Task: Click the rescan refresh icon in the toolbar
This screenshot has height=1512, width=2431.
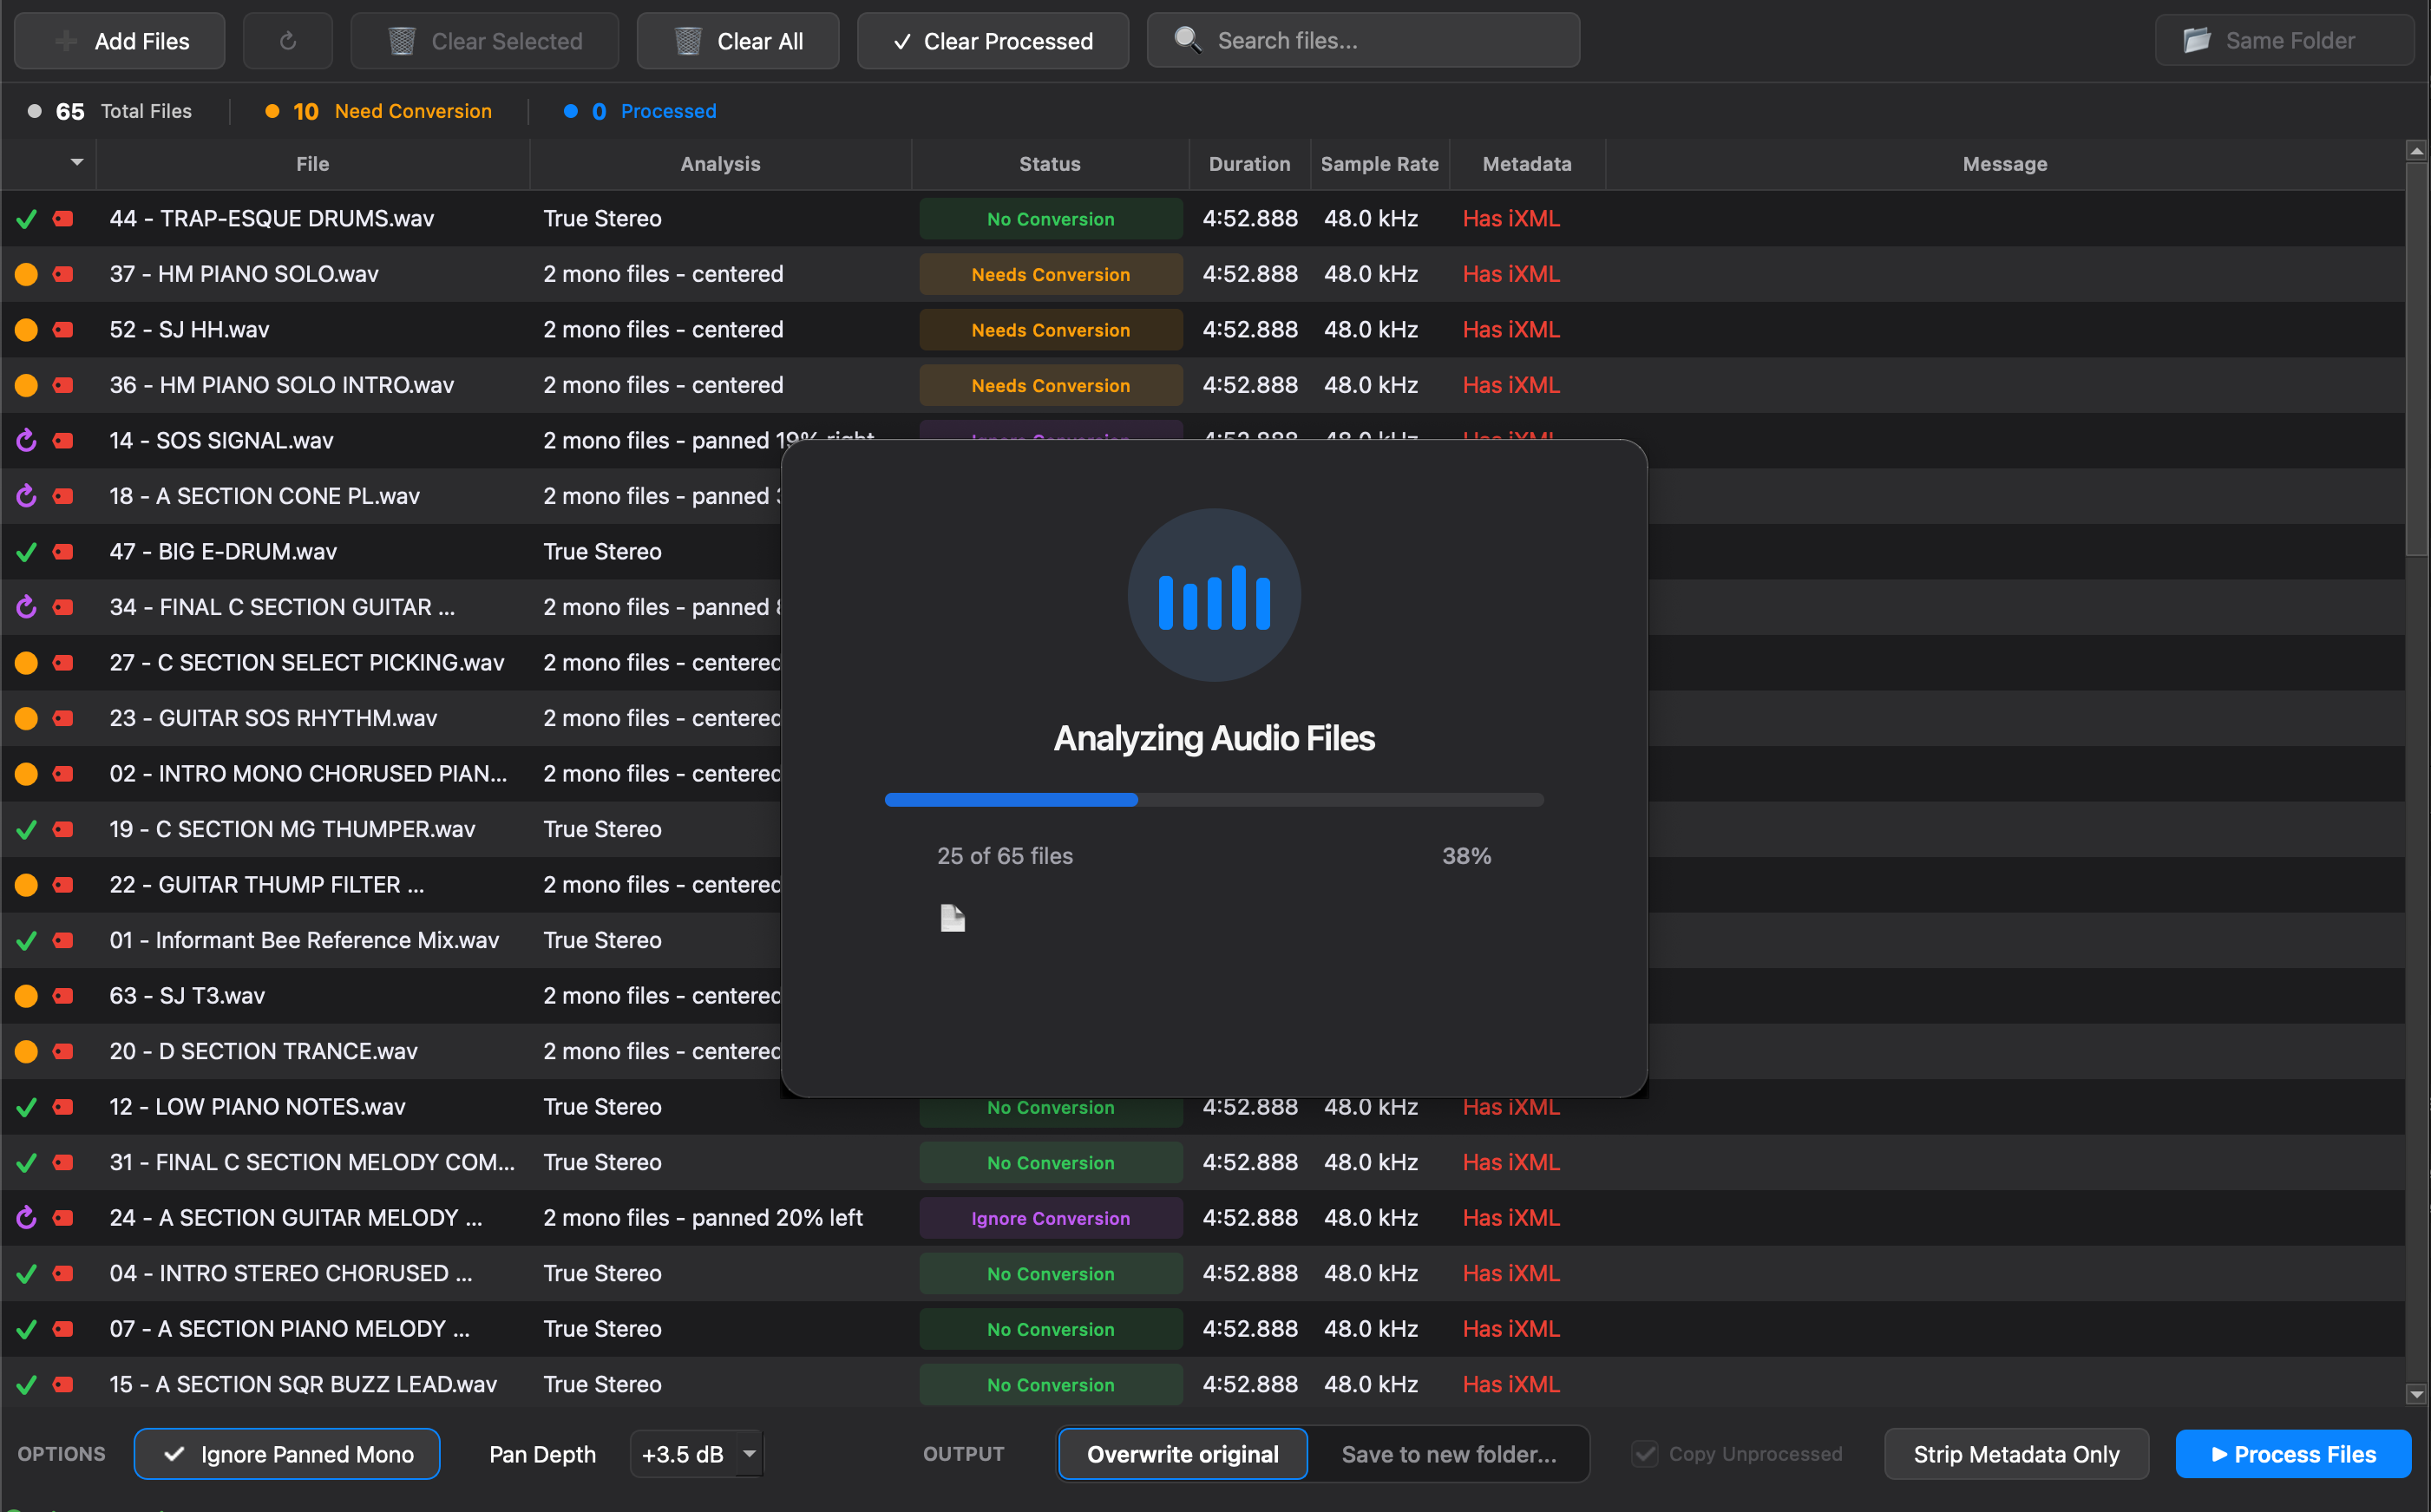Action: [287, 40]
